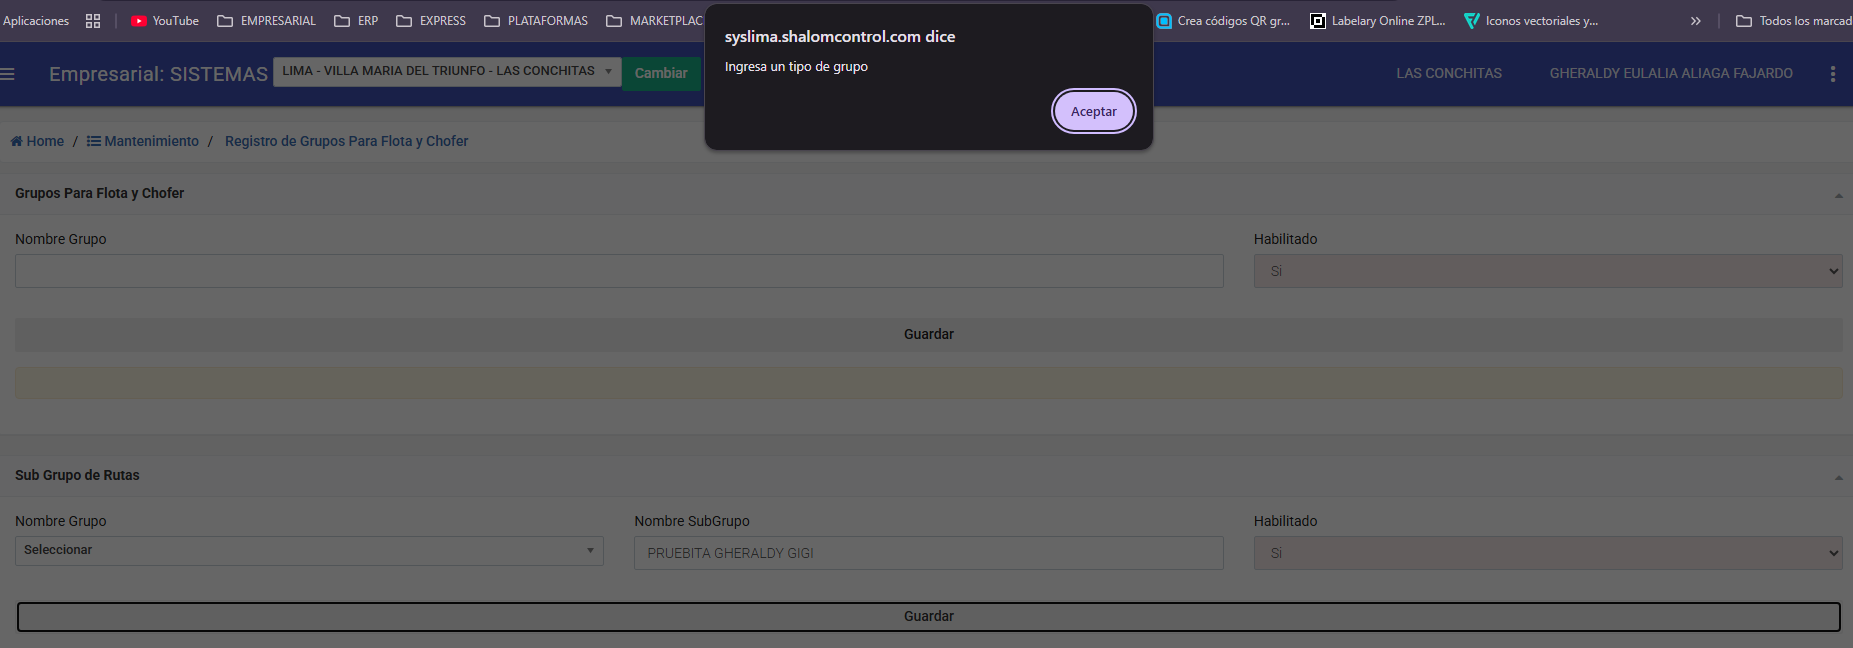Open the three-dot options menu
The image size is (1853, 648).
coord(1832,74)
